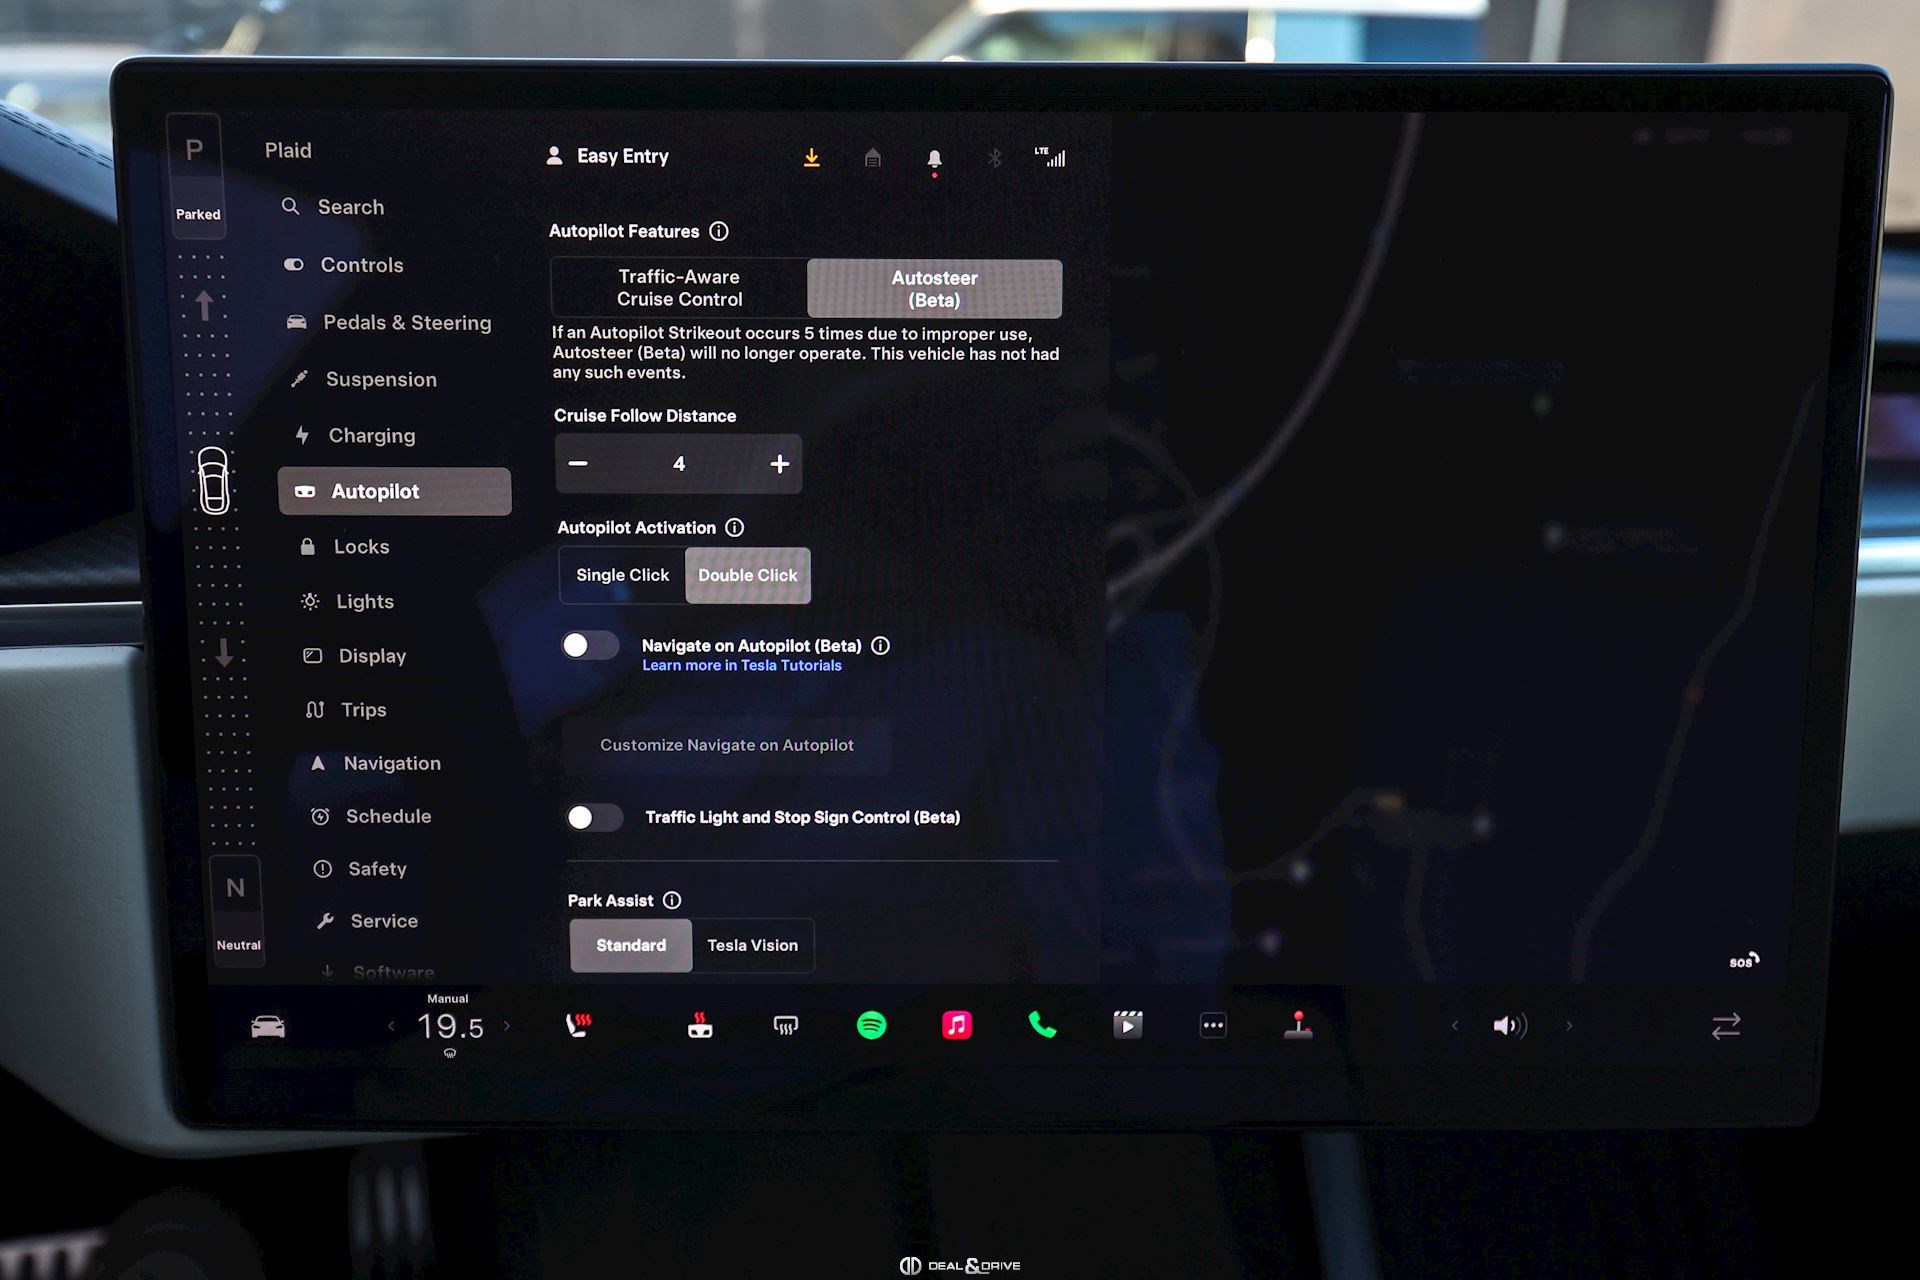The height and width of the screenshot is (1280, 1920).
Task: Tap the speaker volume icon
Action: tap(1510, 1026)
